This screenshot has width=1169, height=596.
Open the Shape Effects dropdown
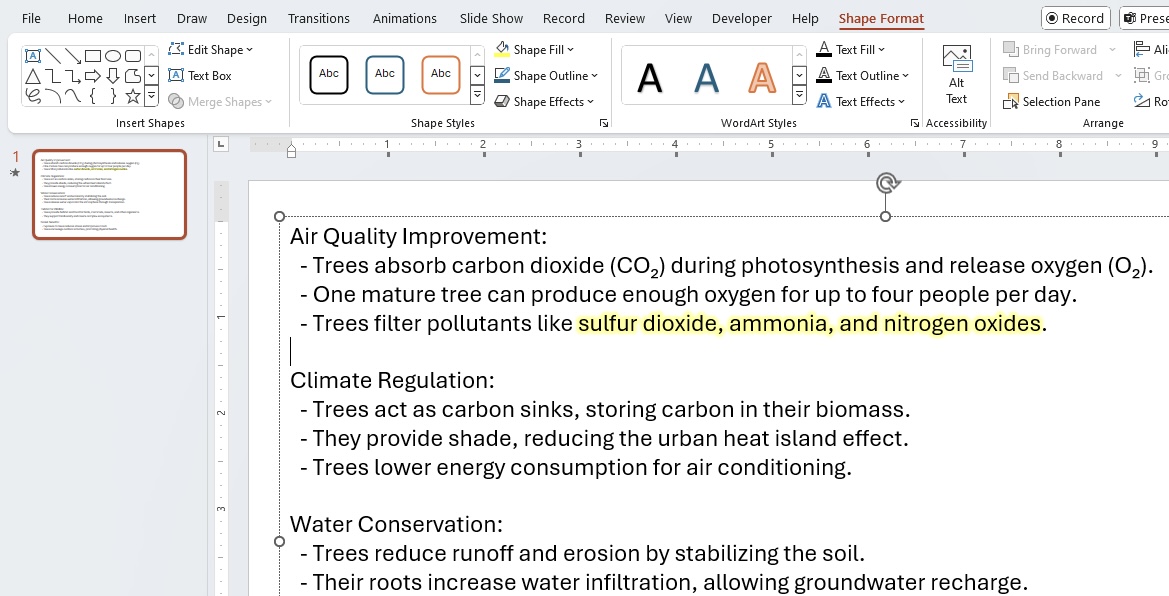click(543, 101)
